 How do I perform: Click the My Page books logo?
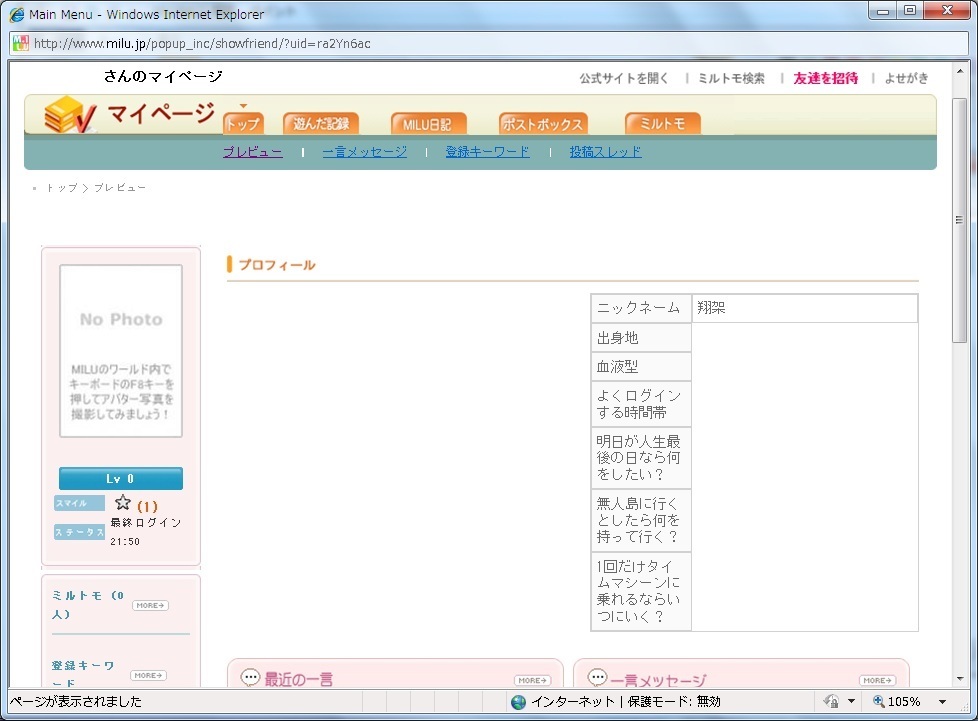tap(70, 116)
